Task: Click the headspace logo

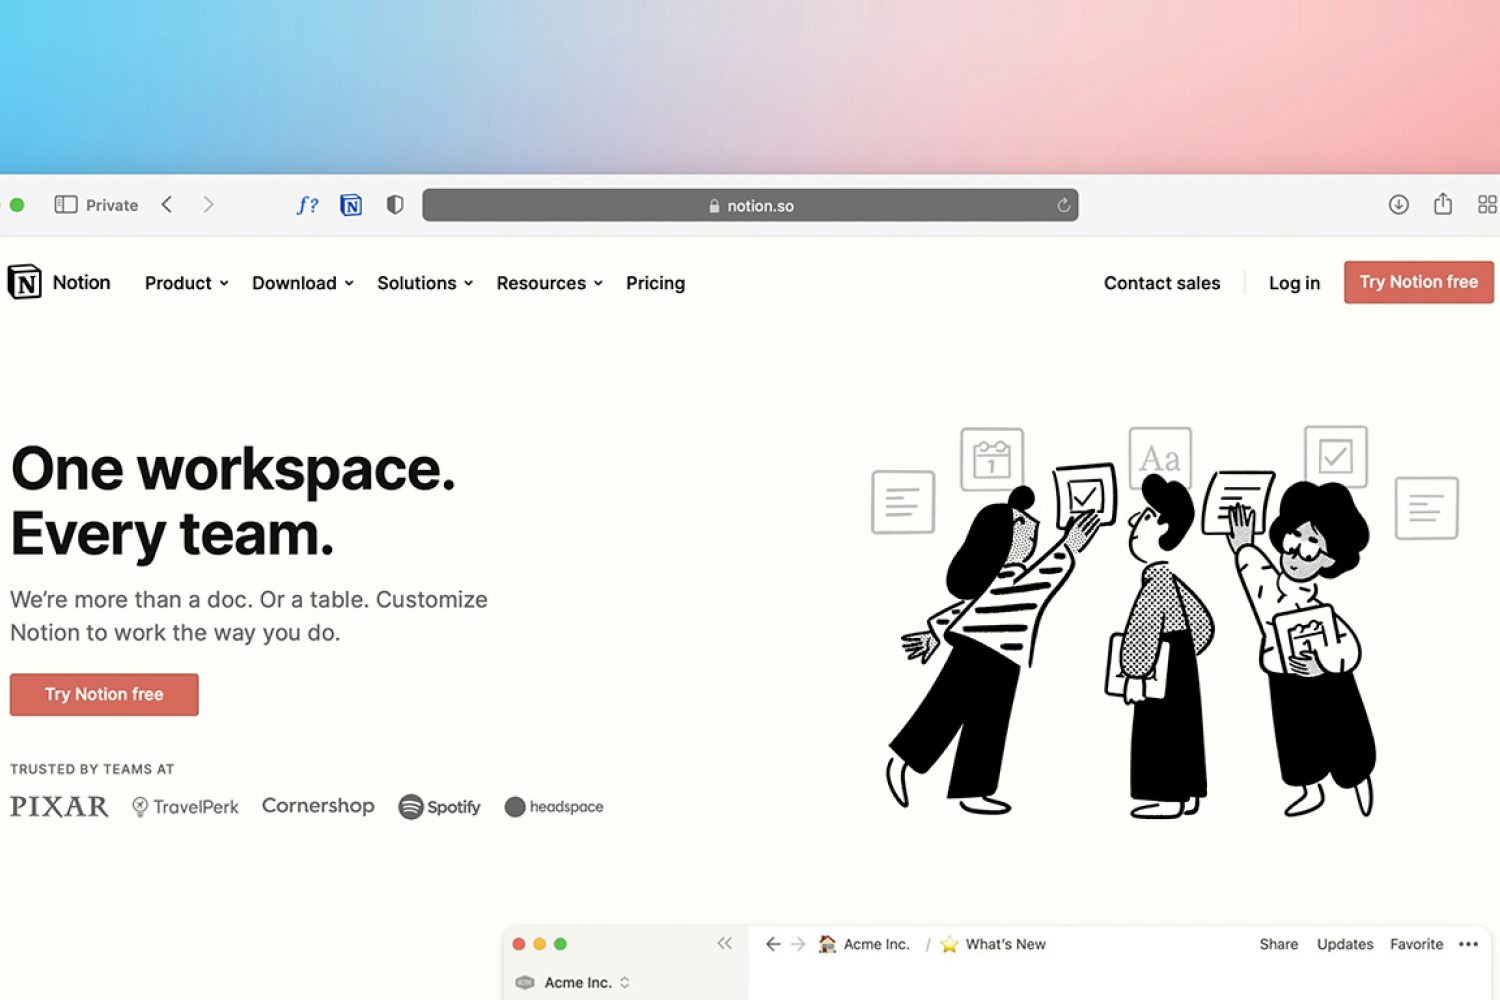Action: pos(554,807)
